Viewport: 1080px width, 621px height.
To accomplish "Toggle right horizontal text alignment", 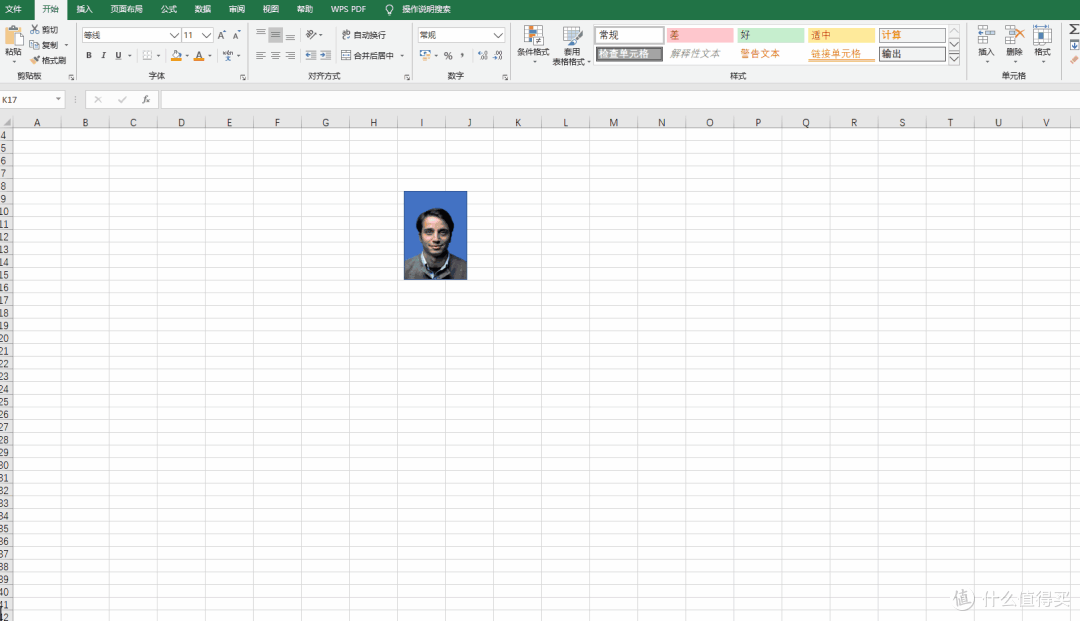I will click(x=291, y=55).
